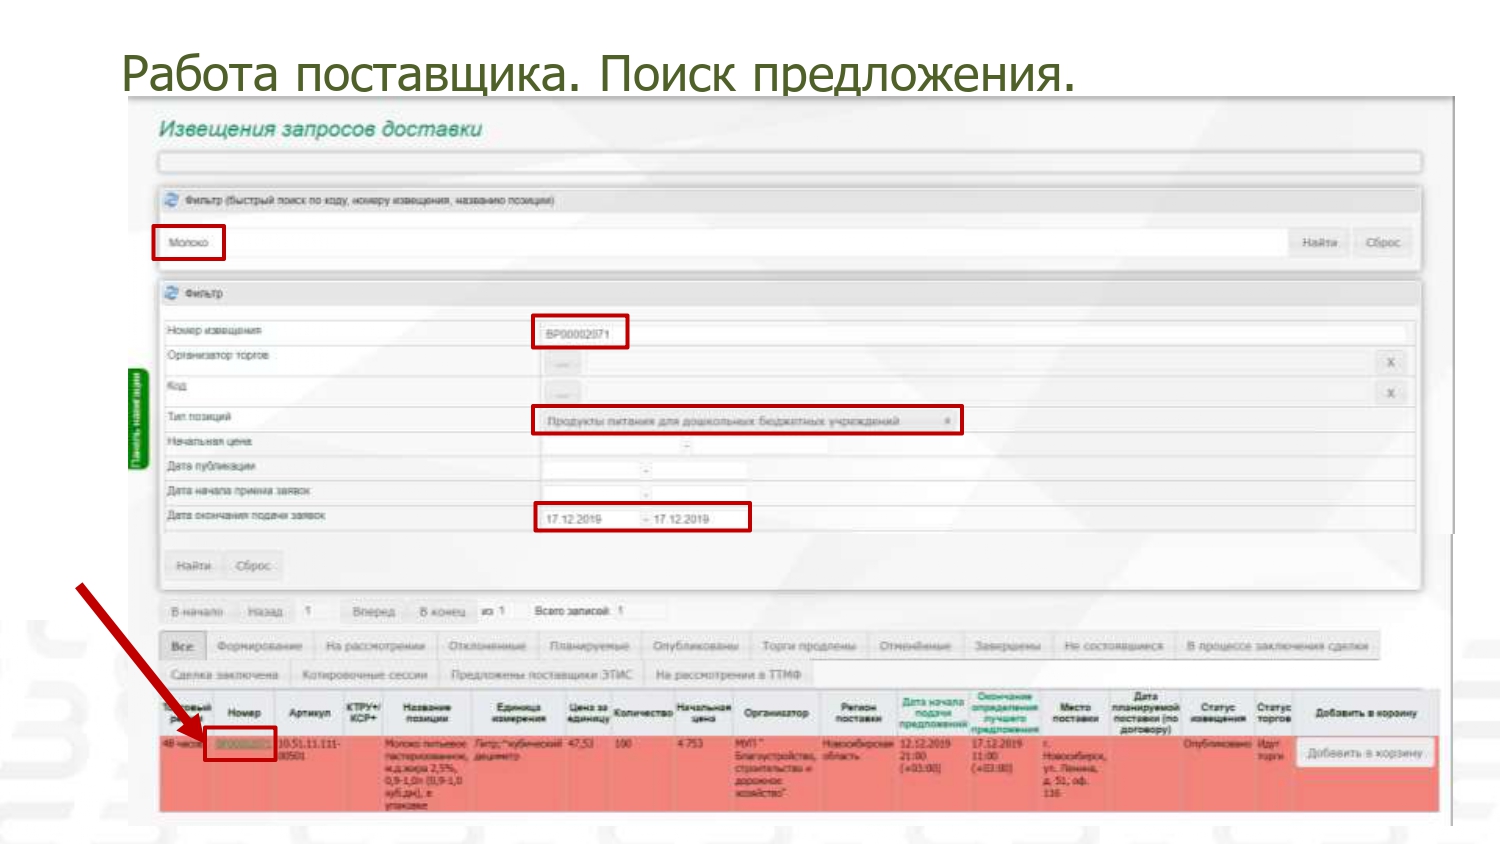The width and height of the screenshot is (1500, 844).
Task: Click the refresh icon in quick search filter header
Action: click(171, 201)
